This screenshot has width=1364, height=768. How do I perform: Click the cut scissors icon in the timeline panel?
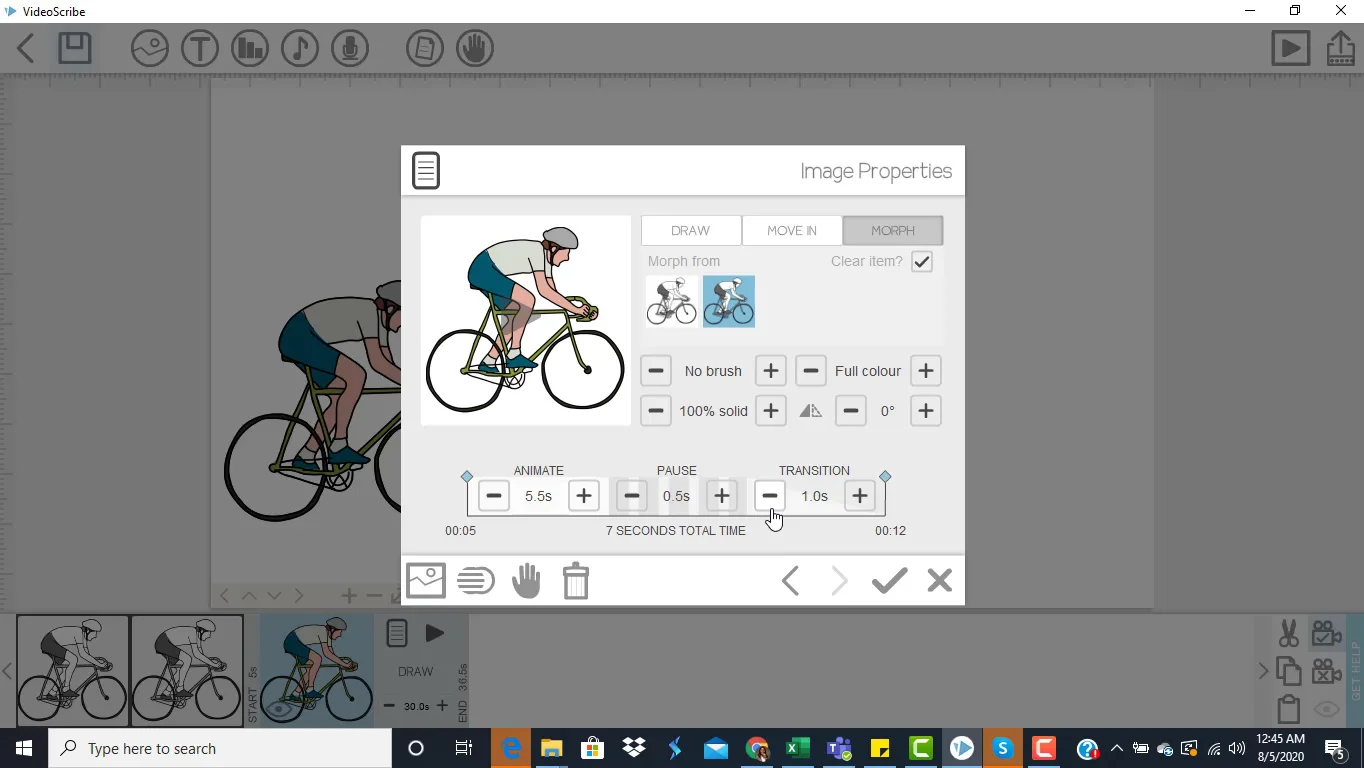1289,633
